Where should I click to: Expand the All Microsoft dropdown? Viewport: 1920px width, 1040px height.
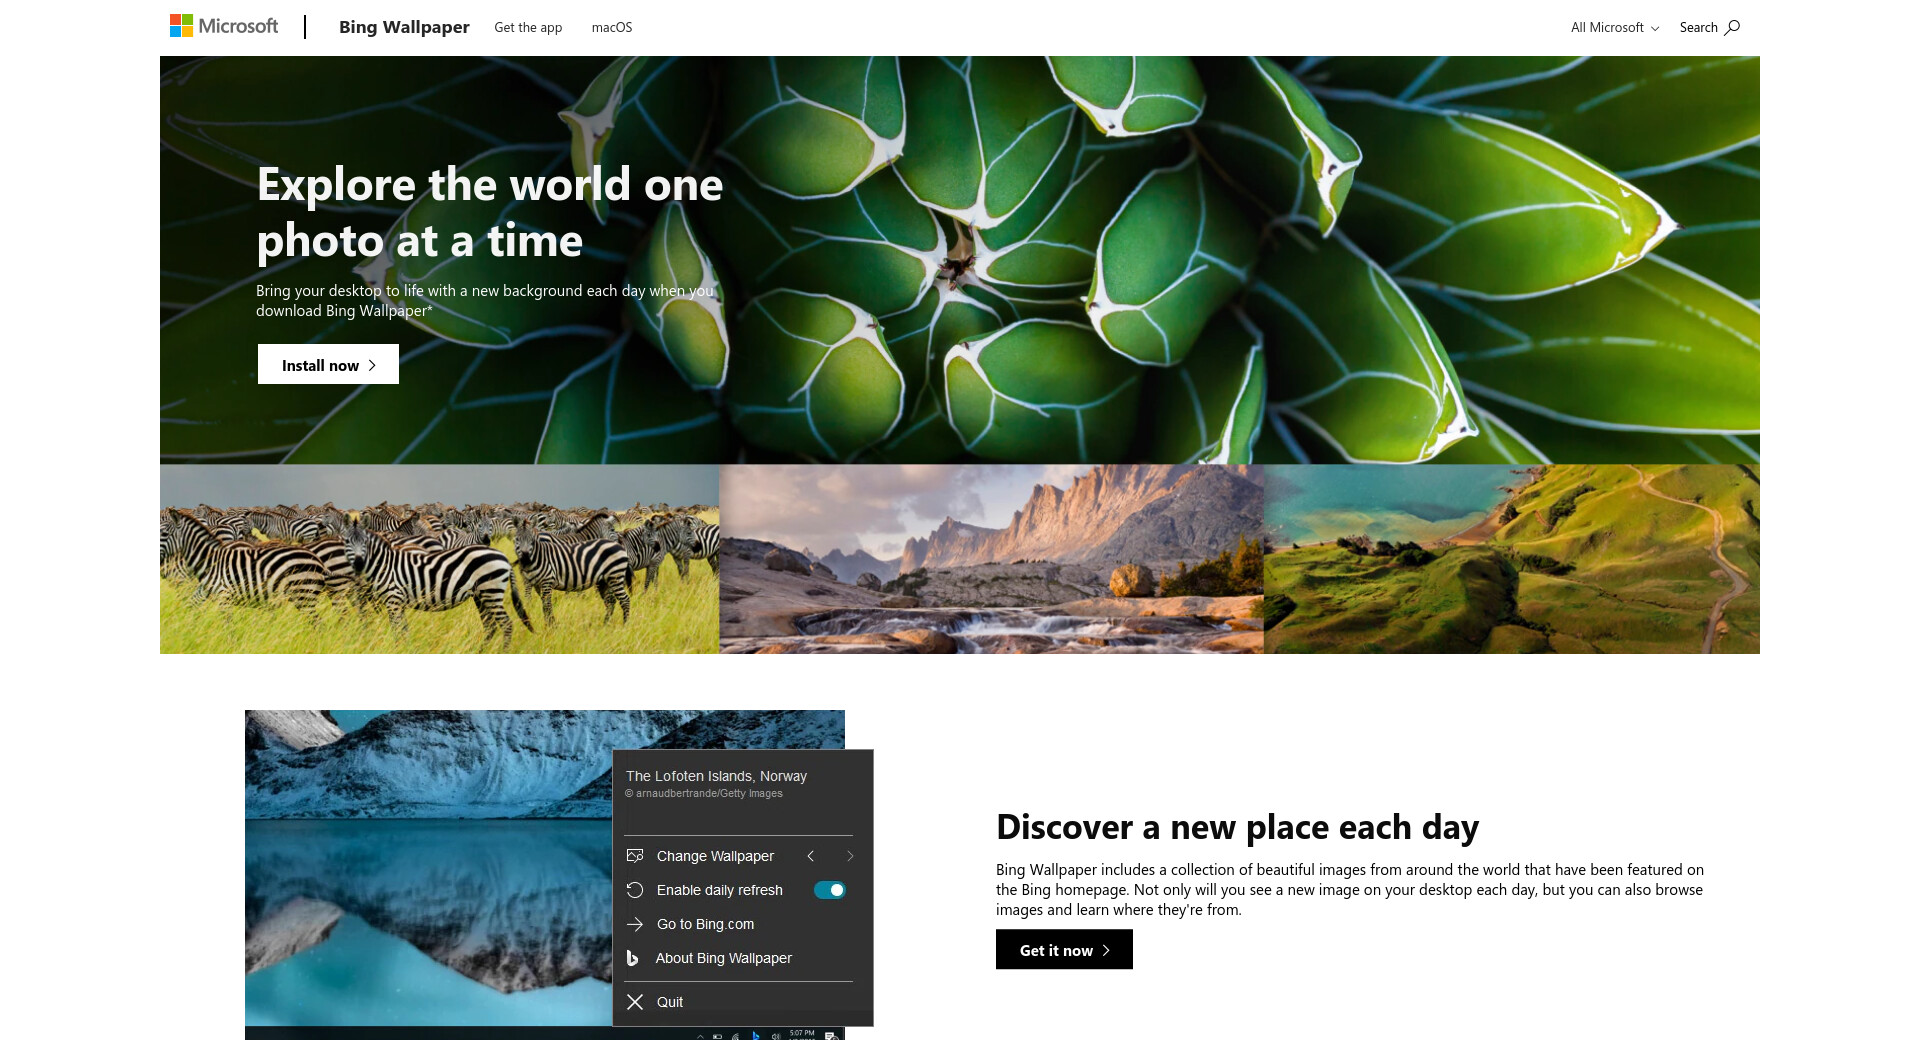pyautogui.click(x=1615, y=27)
